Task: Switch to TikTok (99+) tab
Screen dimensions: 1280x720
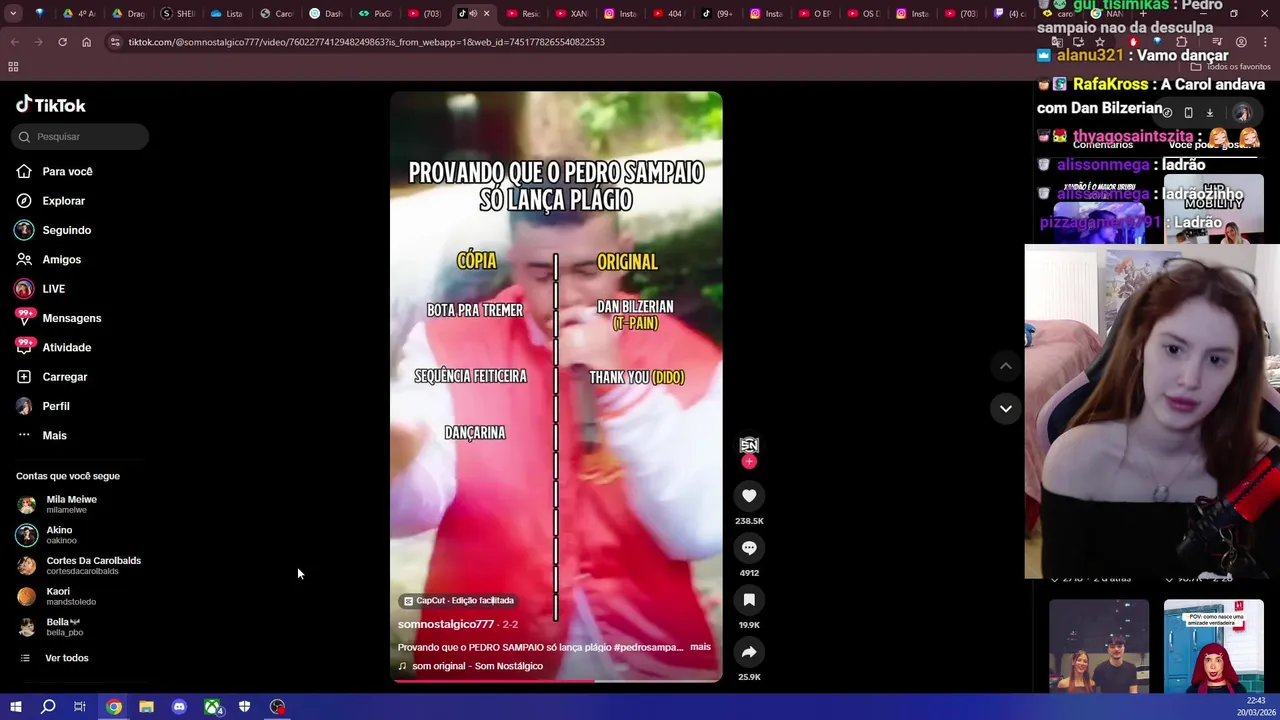Action: pyautogui.click(x=718, y=13)
